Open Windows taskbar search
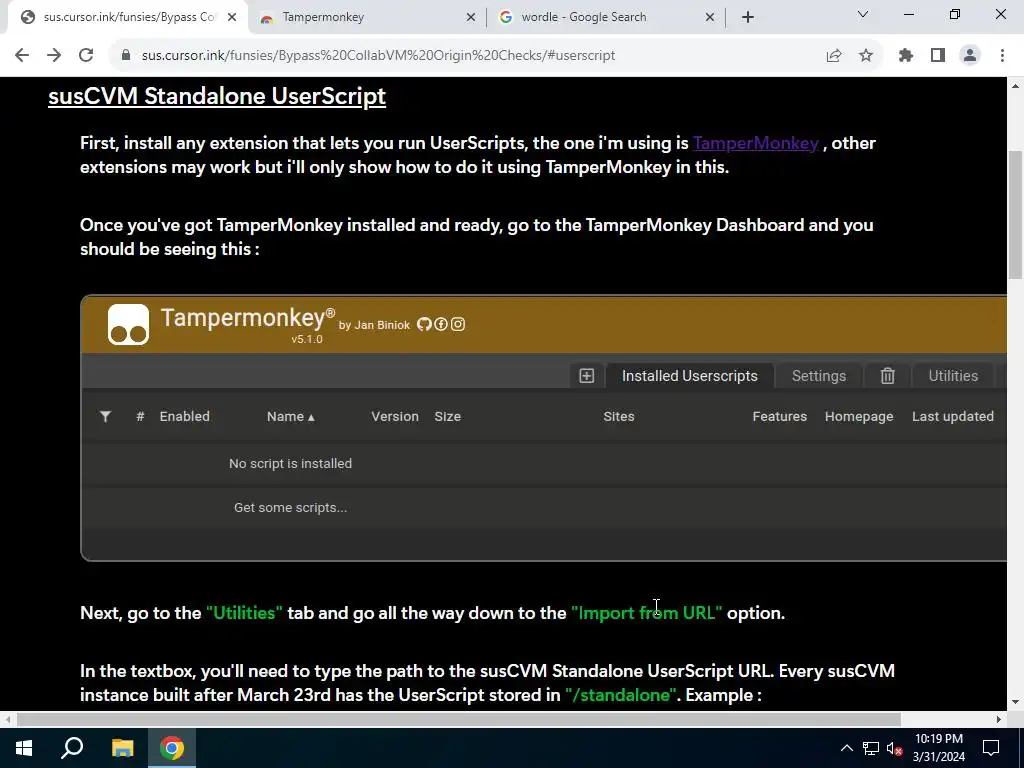Screen dimensions: 1024x768 point(72,748)
